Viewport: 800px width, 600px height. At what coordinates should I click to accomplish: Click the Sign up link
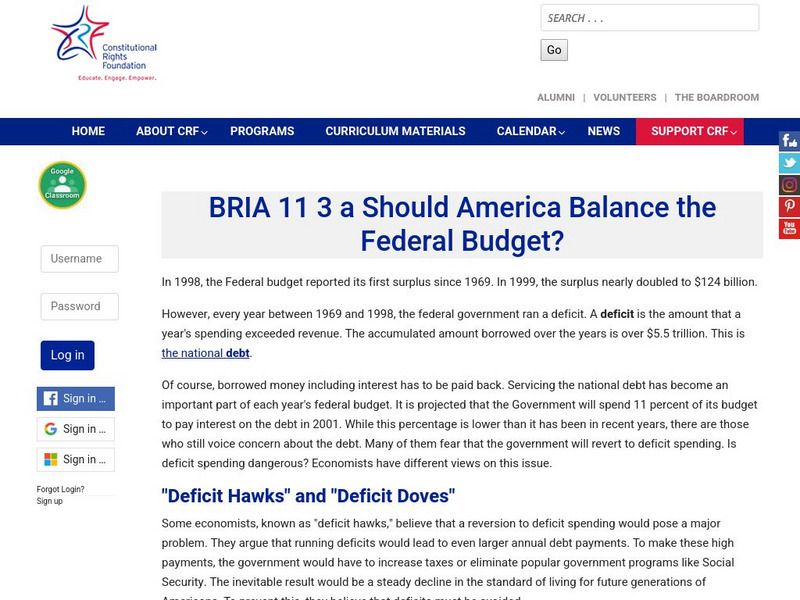(49, 501)
